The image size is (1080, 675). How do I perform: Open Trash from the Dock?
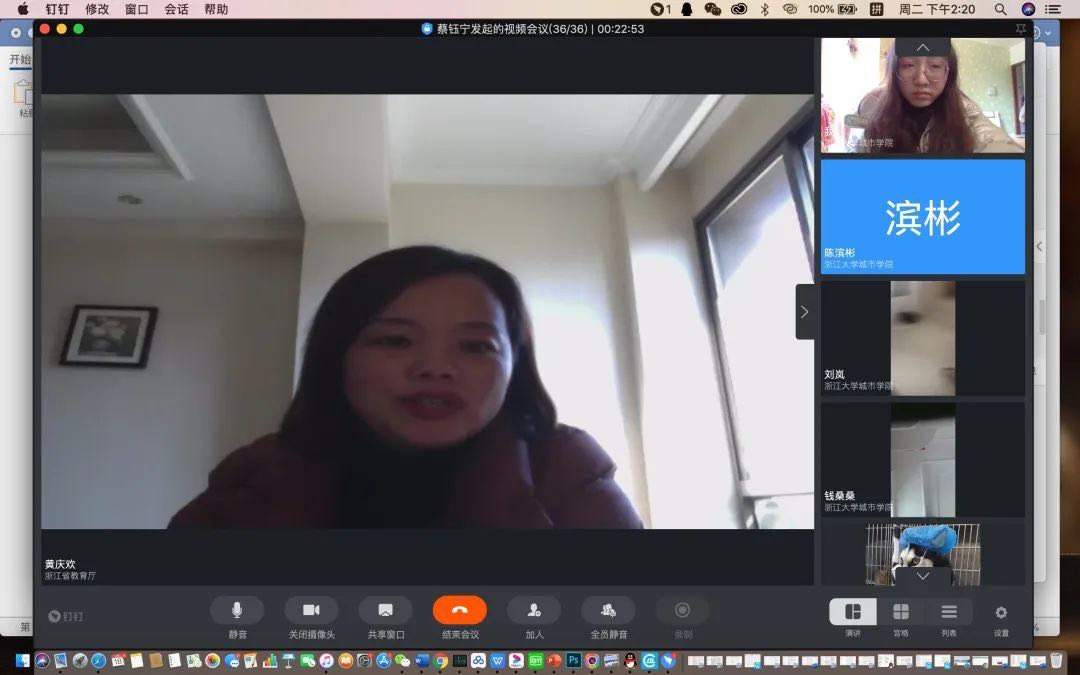(1056, 661)
